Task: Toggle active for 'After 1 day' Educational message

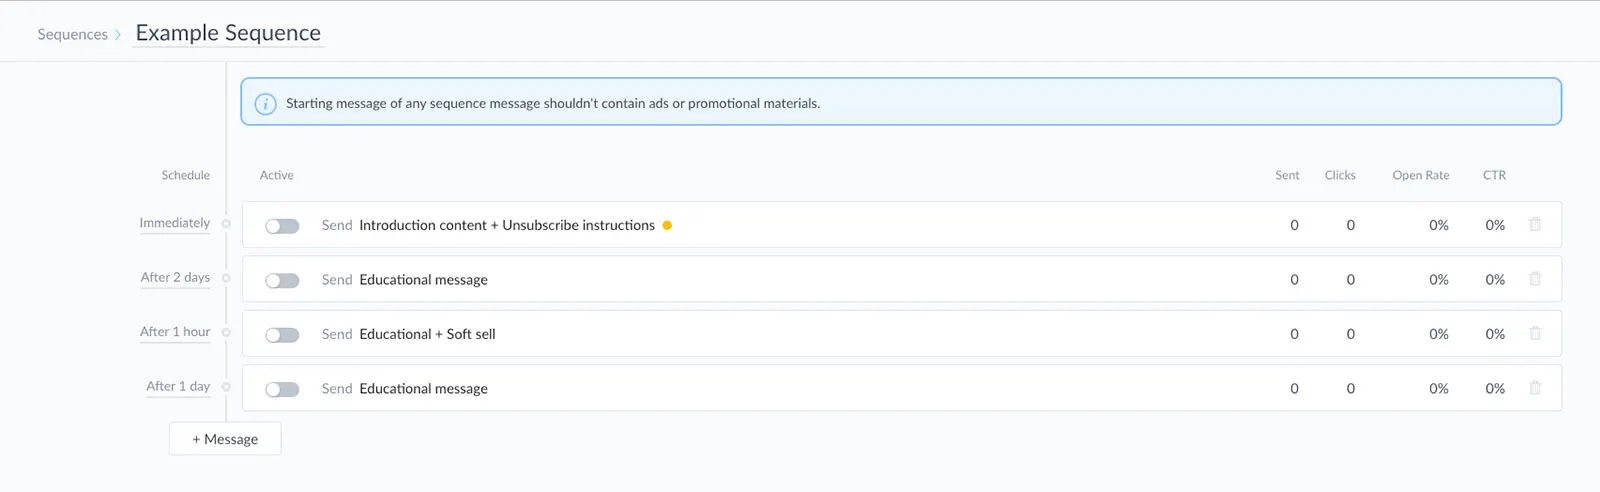Action: coord(282,389)
